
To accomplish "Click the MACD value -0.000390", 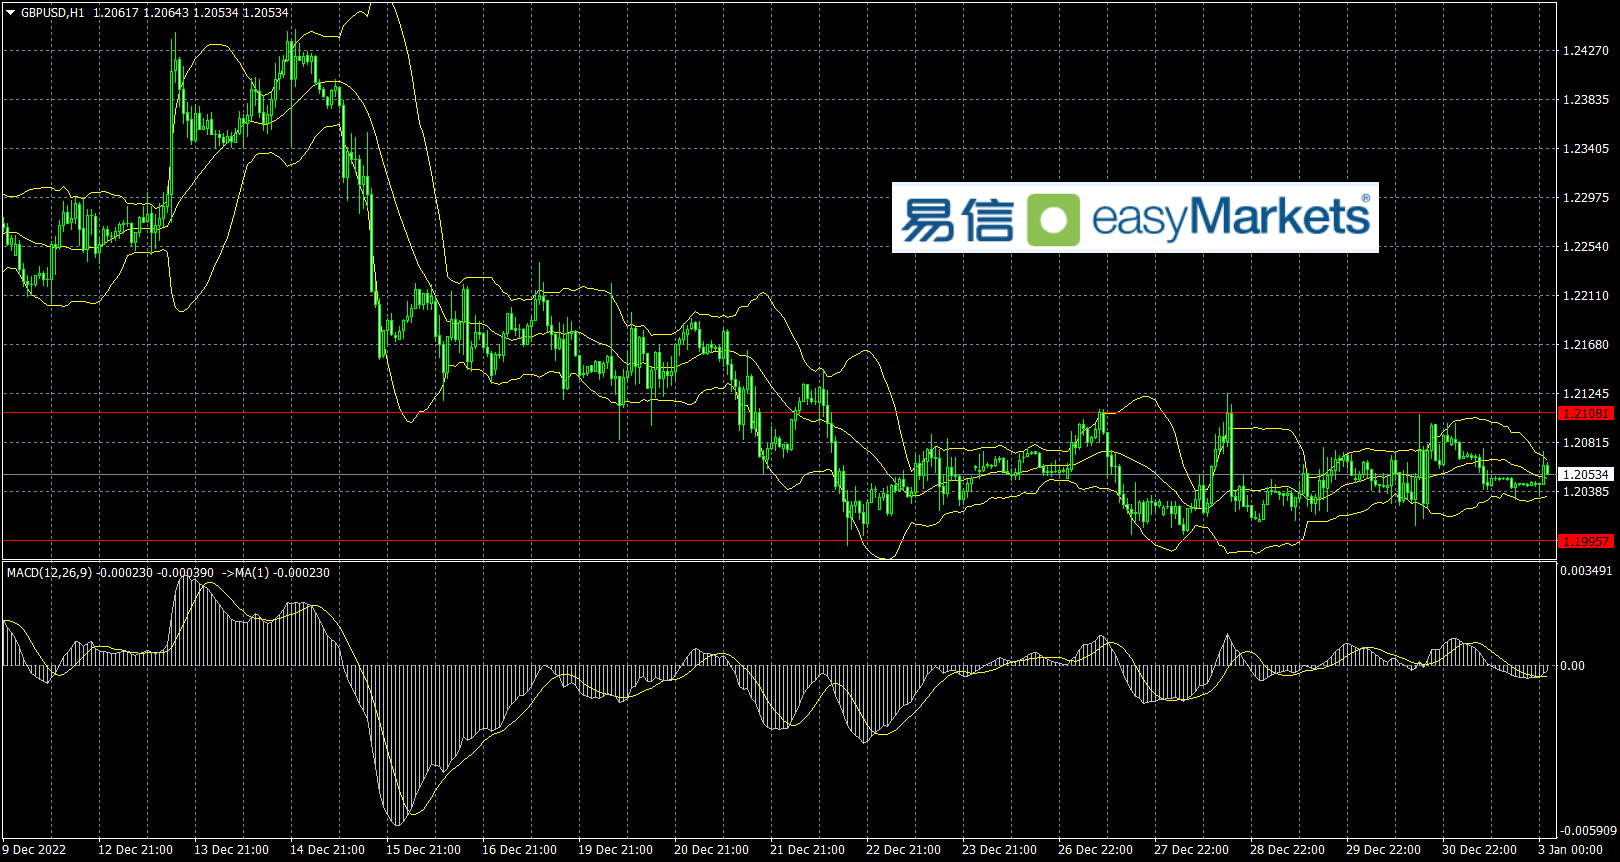I will pos(186,573).
